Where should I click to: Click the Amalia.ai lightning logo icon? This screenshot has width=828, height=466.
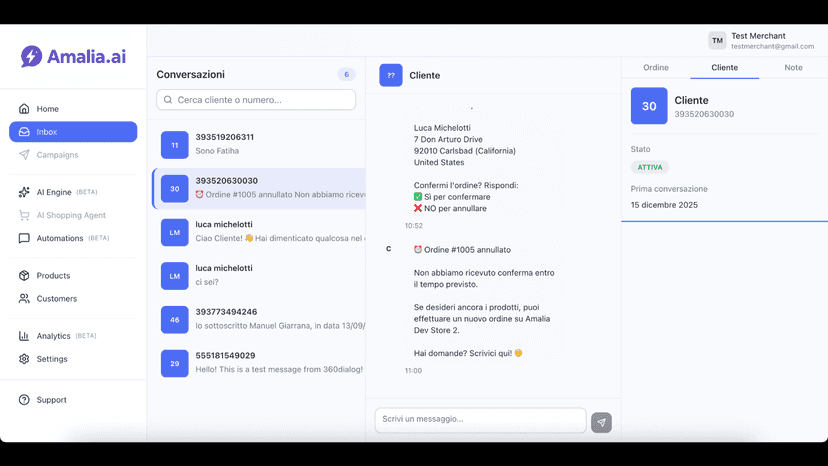tap(31, 56)
